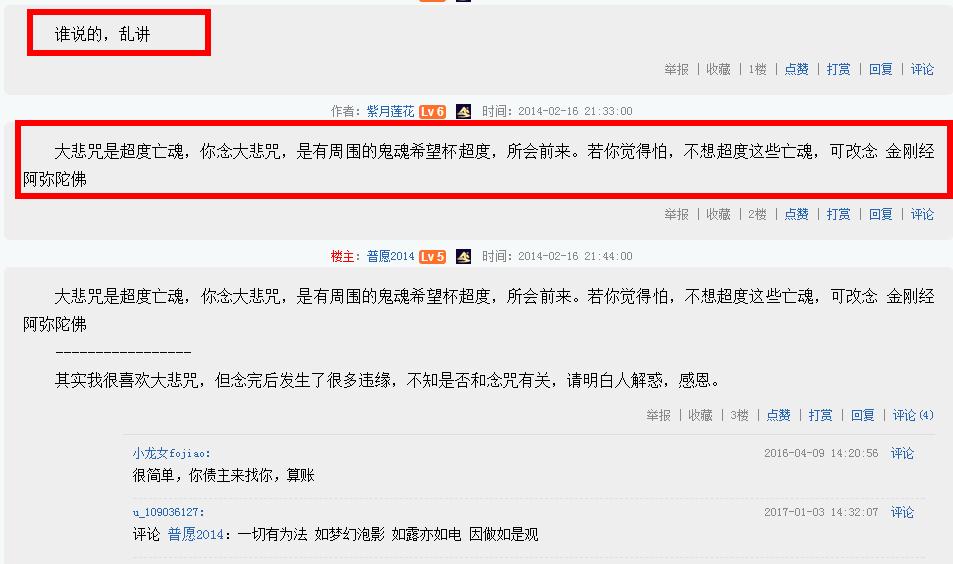Open commenter profile u_109036127

tap(168, 512)
